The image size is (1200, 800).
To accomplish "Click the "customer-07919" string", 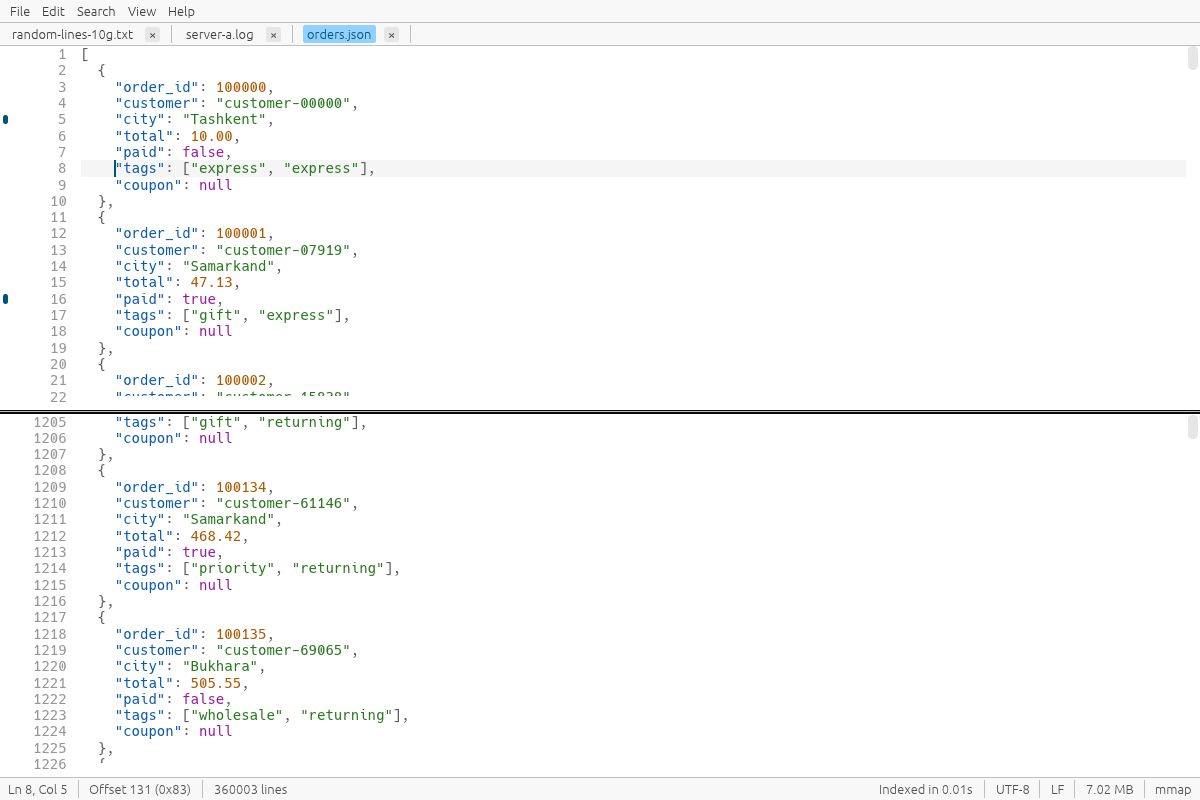I will [283, 250].
